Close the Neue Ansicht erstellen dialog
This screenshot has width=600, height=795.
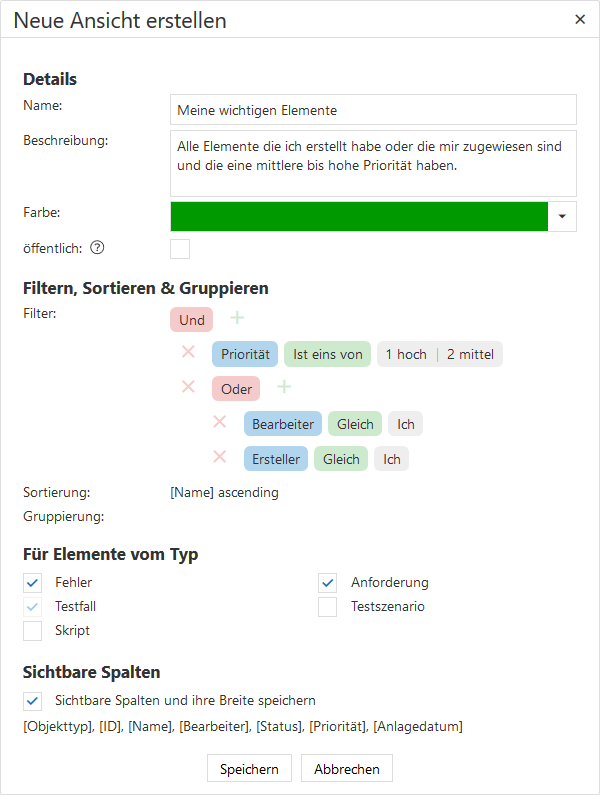[x=580, y=19]
